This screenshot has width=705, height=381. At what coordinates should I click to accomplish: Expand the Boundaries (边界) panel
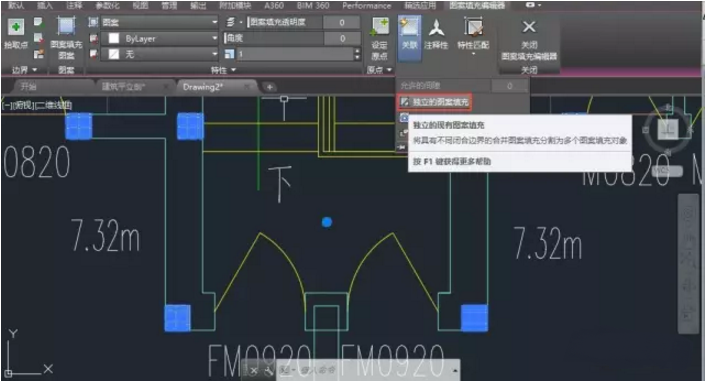point(24,70)
